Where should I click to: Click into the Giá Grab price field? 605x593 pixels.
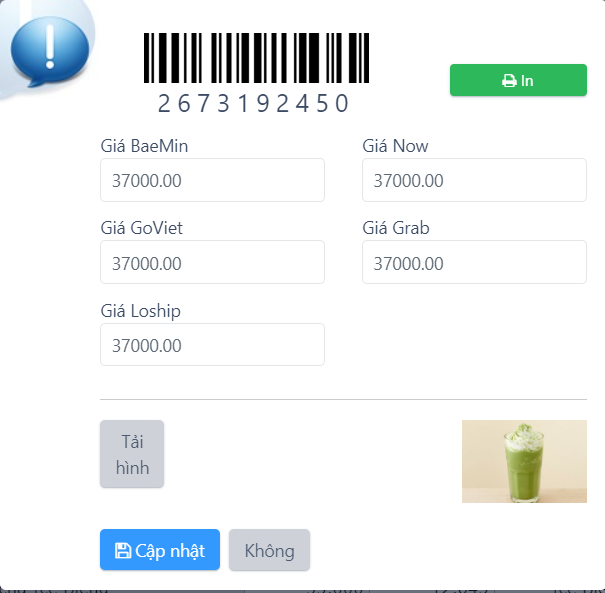tap(474, 262)
